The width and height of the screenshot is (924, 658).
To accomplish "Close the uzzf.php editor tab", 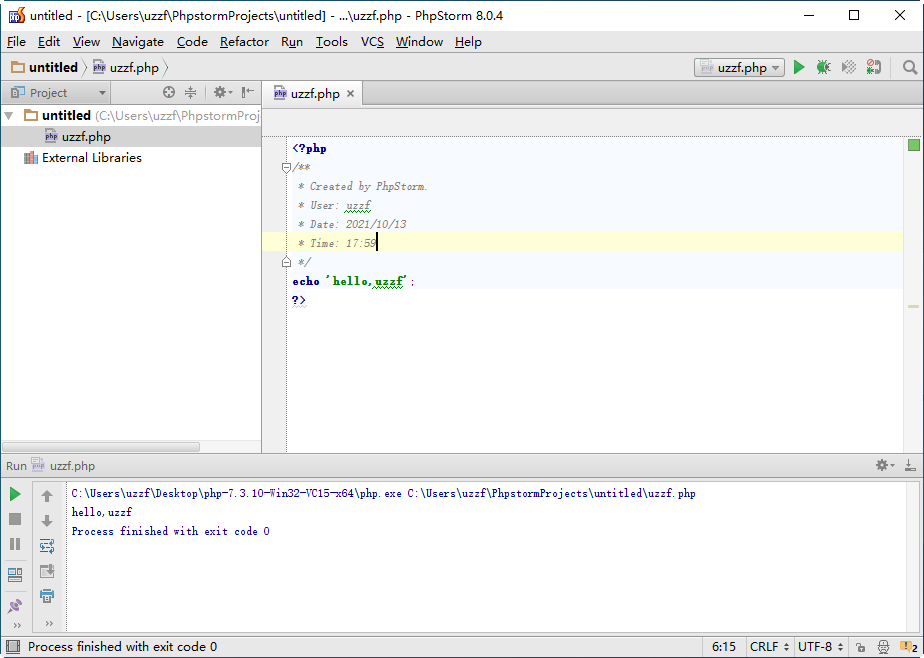I will point(350,94).
